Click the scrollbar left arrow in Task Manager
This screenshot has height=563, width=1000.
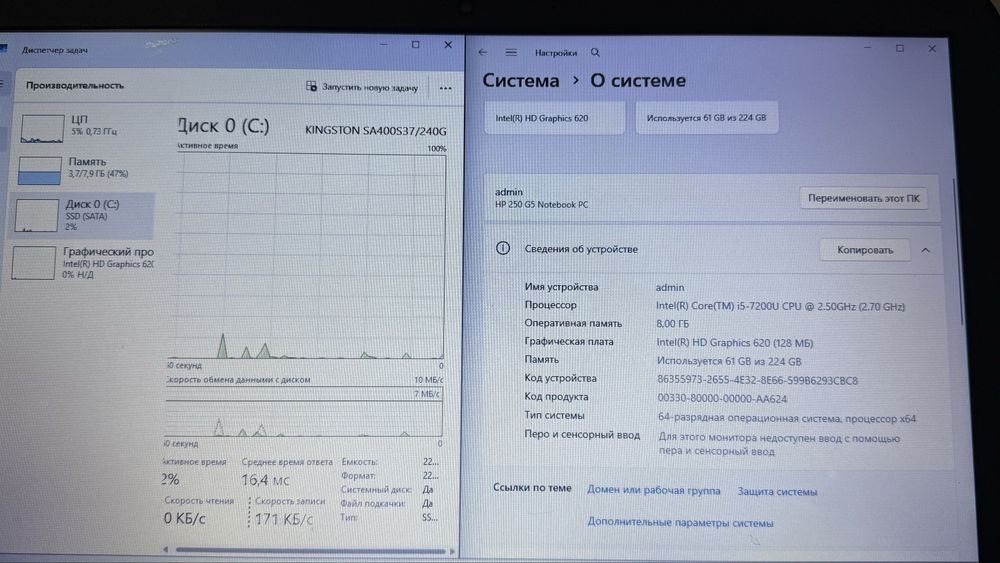click(x=165, y=550)
